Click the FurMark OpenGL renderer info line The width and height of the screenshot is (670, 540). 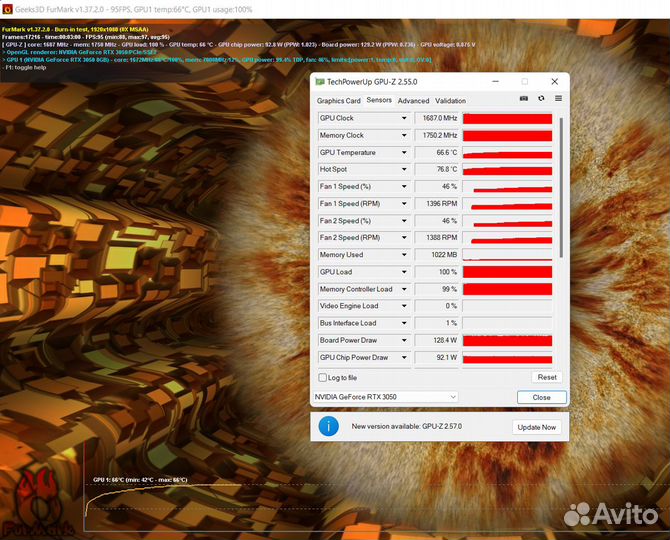(x=80, y=52)
